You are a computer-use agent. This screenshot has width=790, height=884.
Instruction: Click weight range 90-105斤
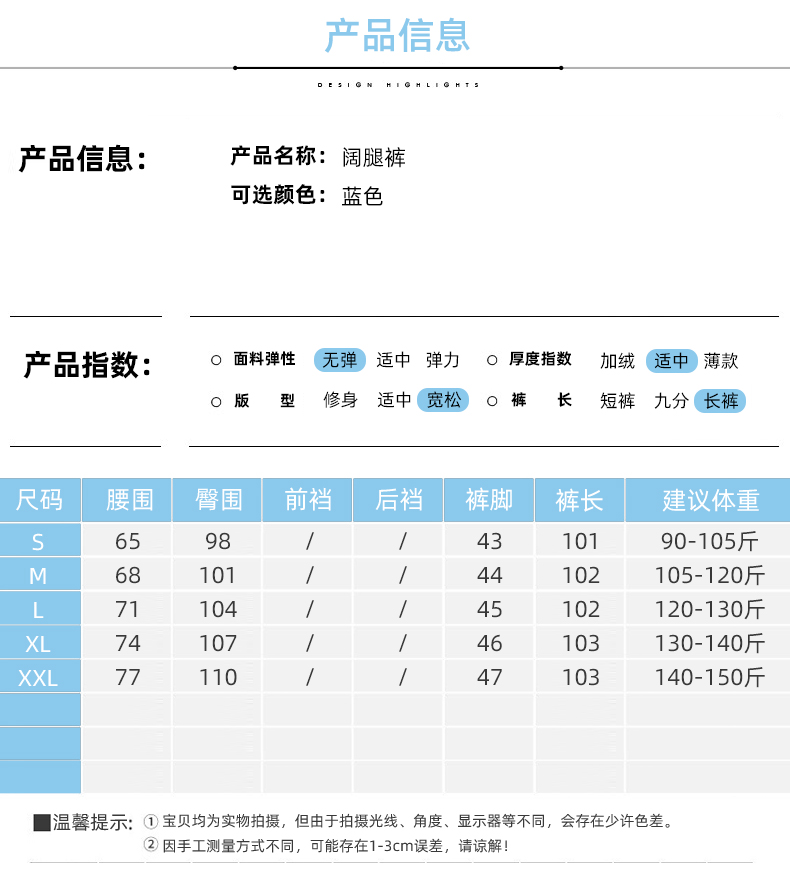710,541
